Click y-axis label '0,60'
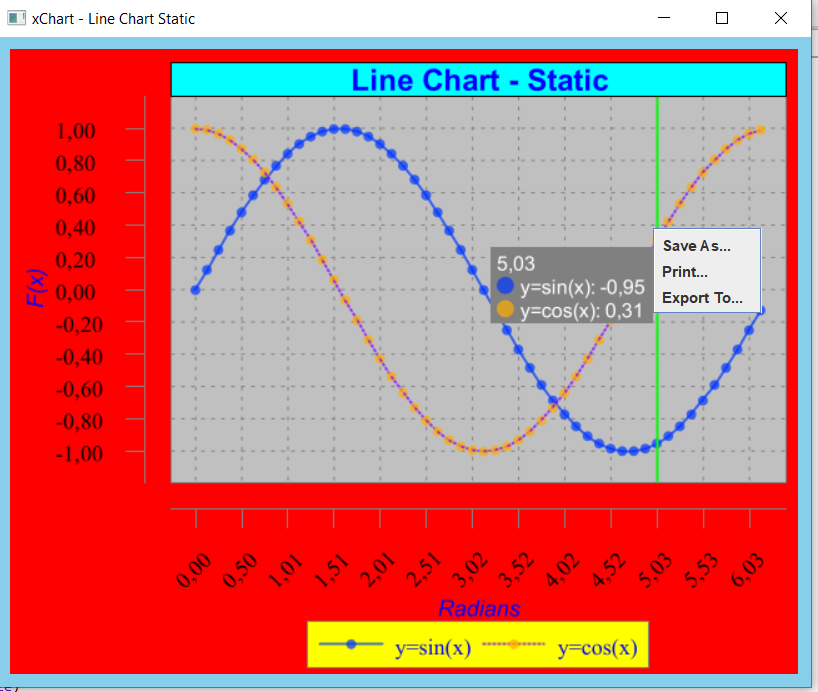The width and height of the screenshot is (818, 692). click(76, 196)
